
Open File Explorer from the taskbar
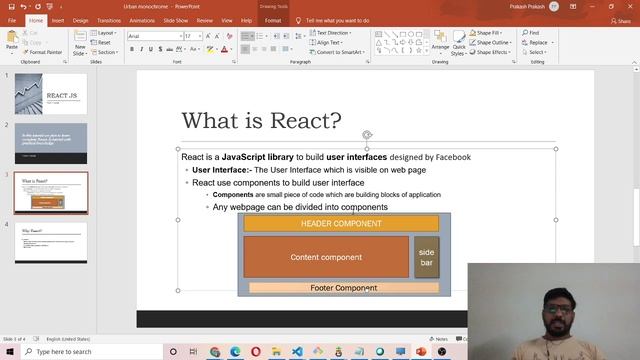click(276, 351)
